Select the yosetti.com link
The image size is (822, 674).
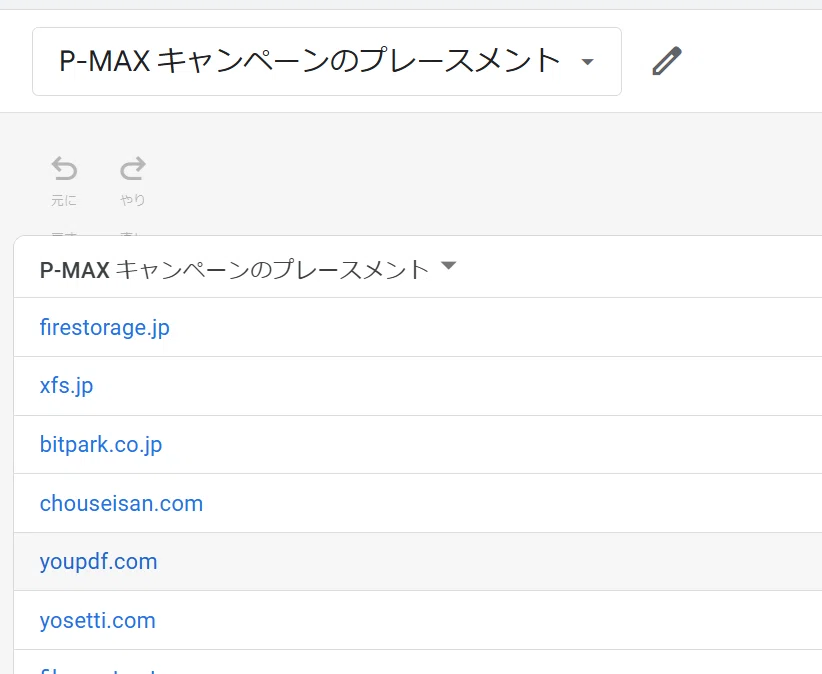coord(98,621)
